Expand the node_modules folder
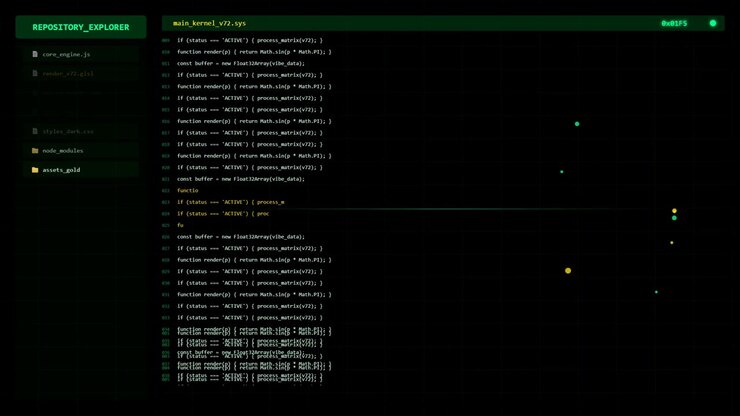The height and width of the screenshot is (416, 740). point(81,151)
